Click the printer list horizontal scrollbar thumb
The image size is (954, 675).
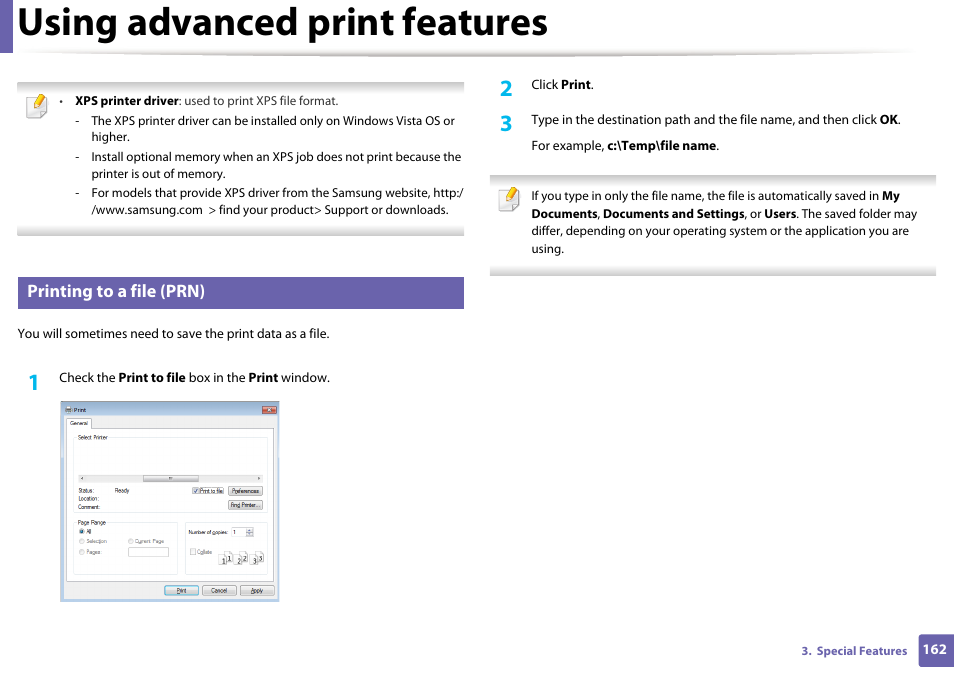170,478
